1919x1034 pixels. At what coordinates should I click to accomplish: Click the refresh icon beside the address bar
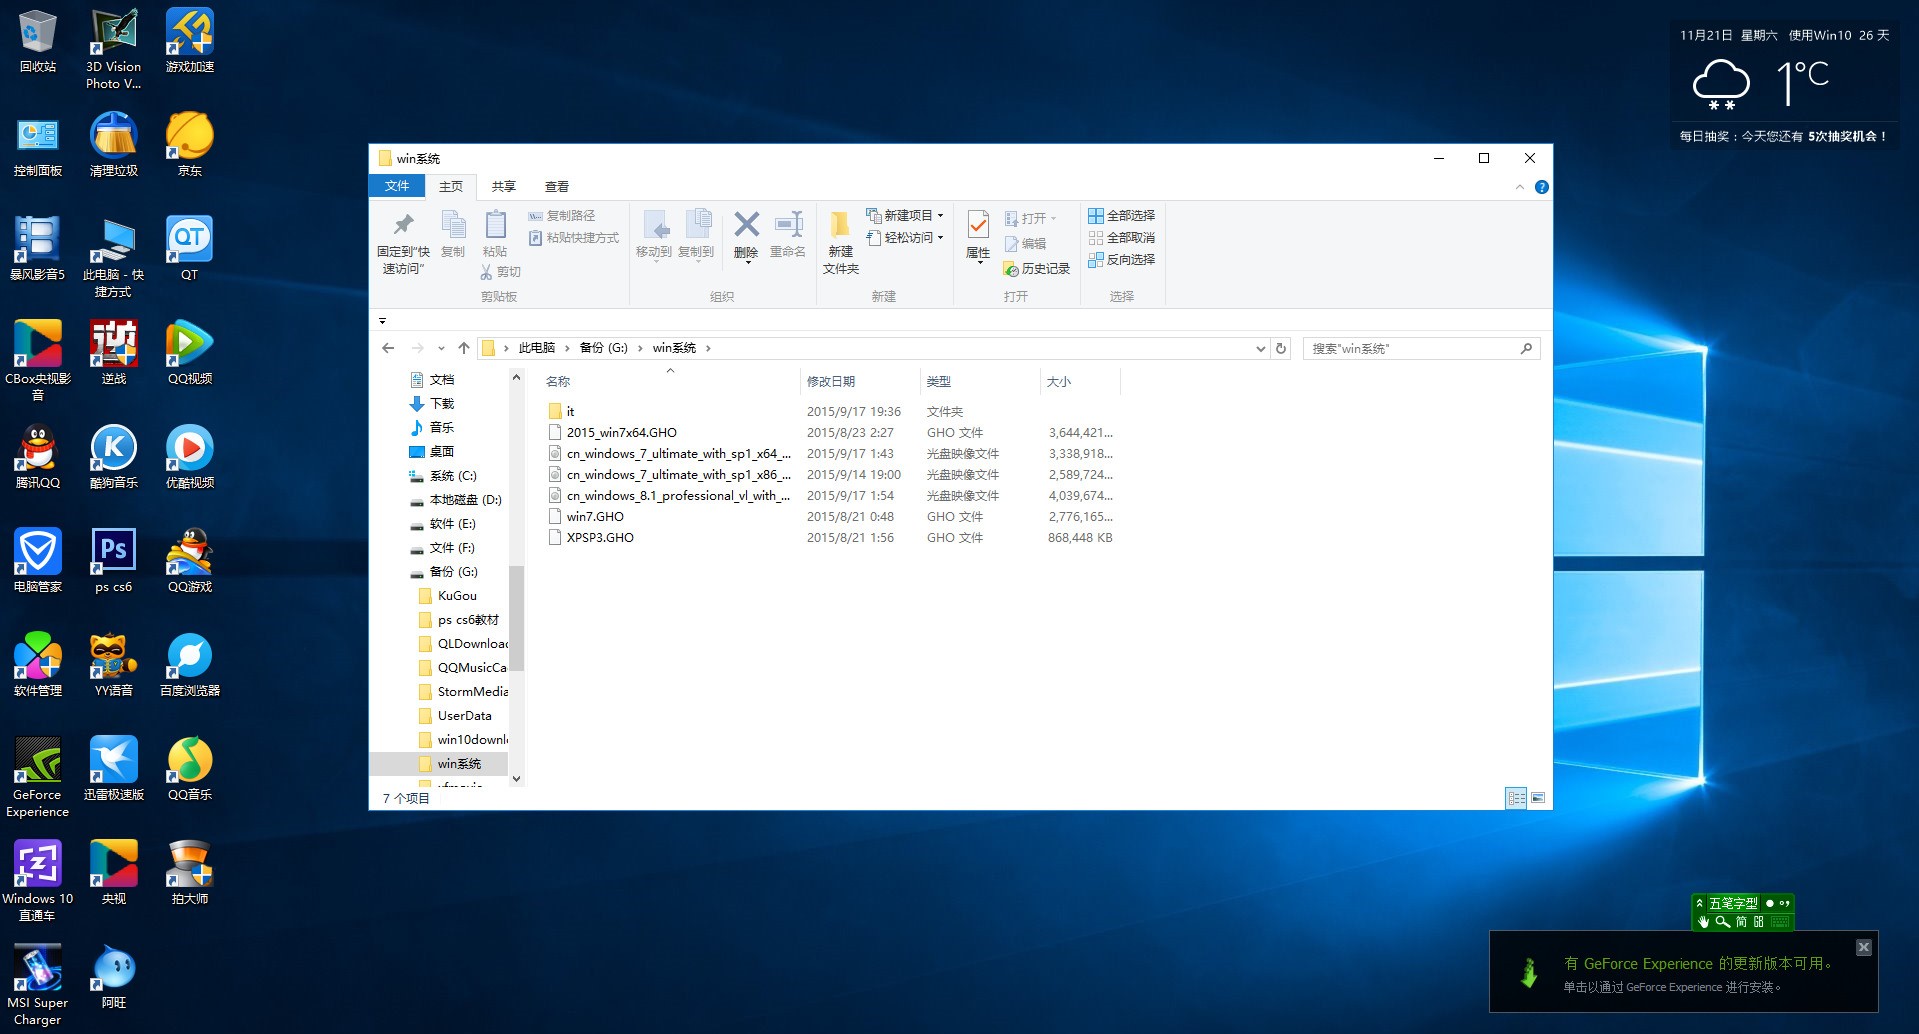point(1280,348)
